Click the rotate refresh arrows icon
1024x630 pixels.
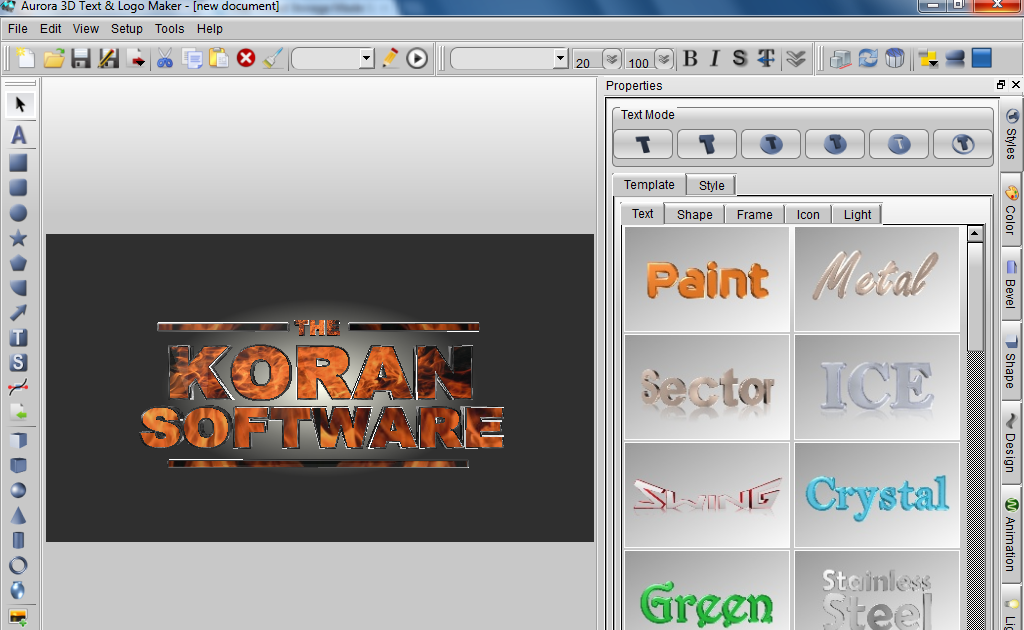(868, 58)
